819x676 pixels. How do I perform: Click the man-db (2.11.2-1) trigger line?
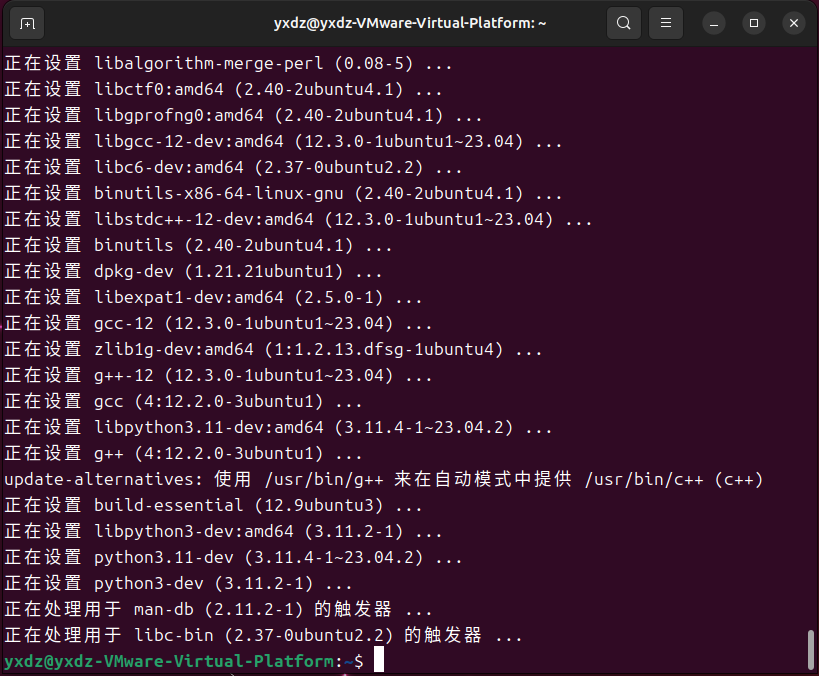click(x=218, y=609)
